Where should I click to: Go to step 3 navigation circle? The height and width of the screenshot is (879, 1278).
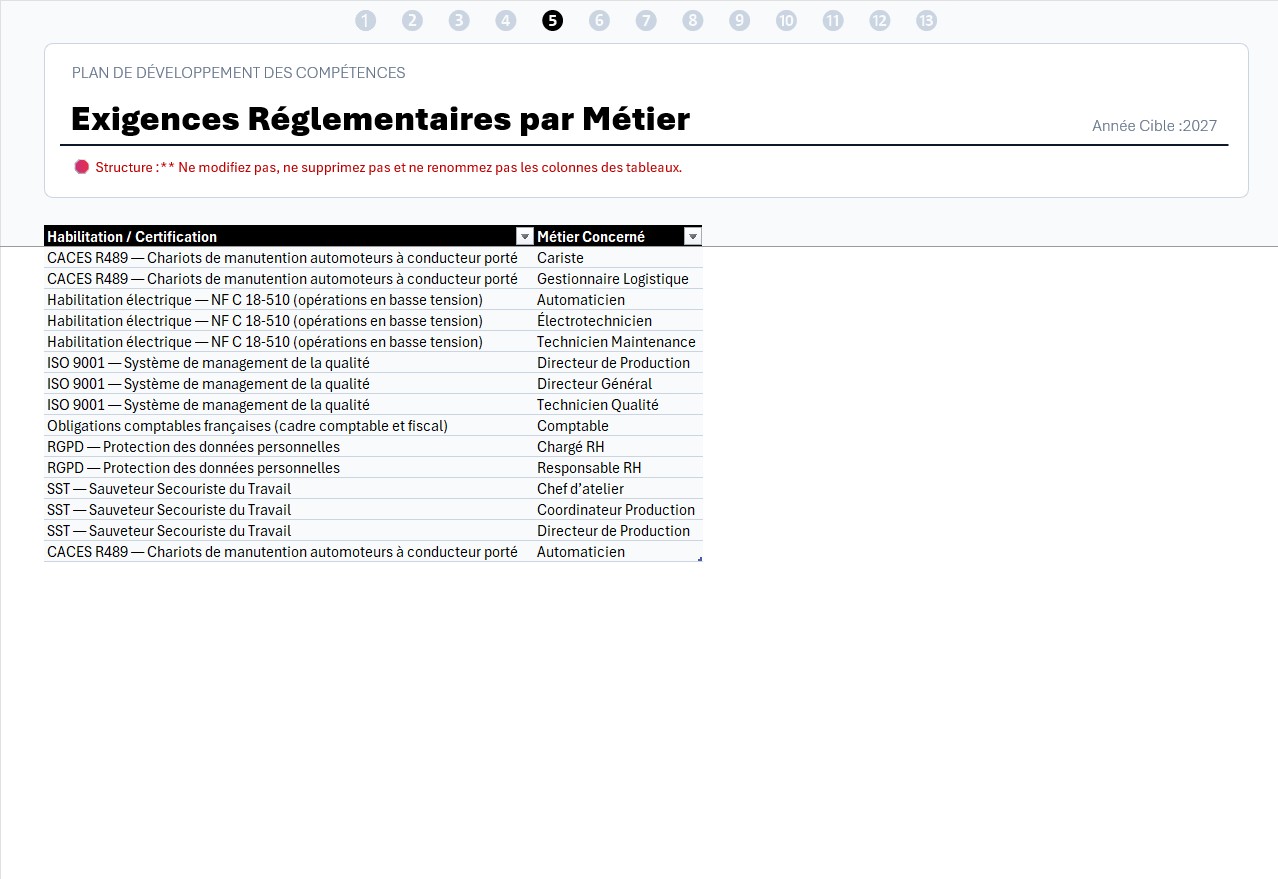[459, 20]
